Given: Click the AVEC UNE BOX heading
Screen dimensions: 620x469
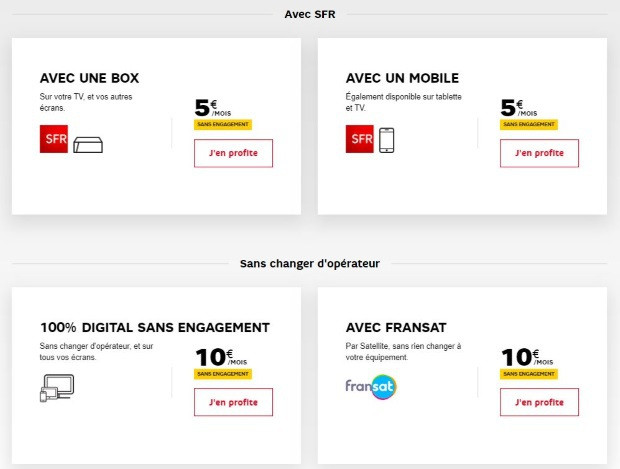Looking at the screenshot, I should (89, 78).
